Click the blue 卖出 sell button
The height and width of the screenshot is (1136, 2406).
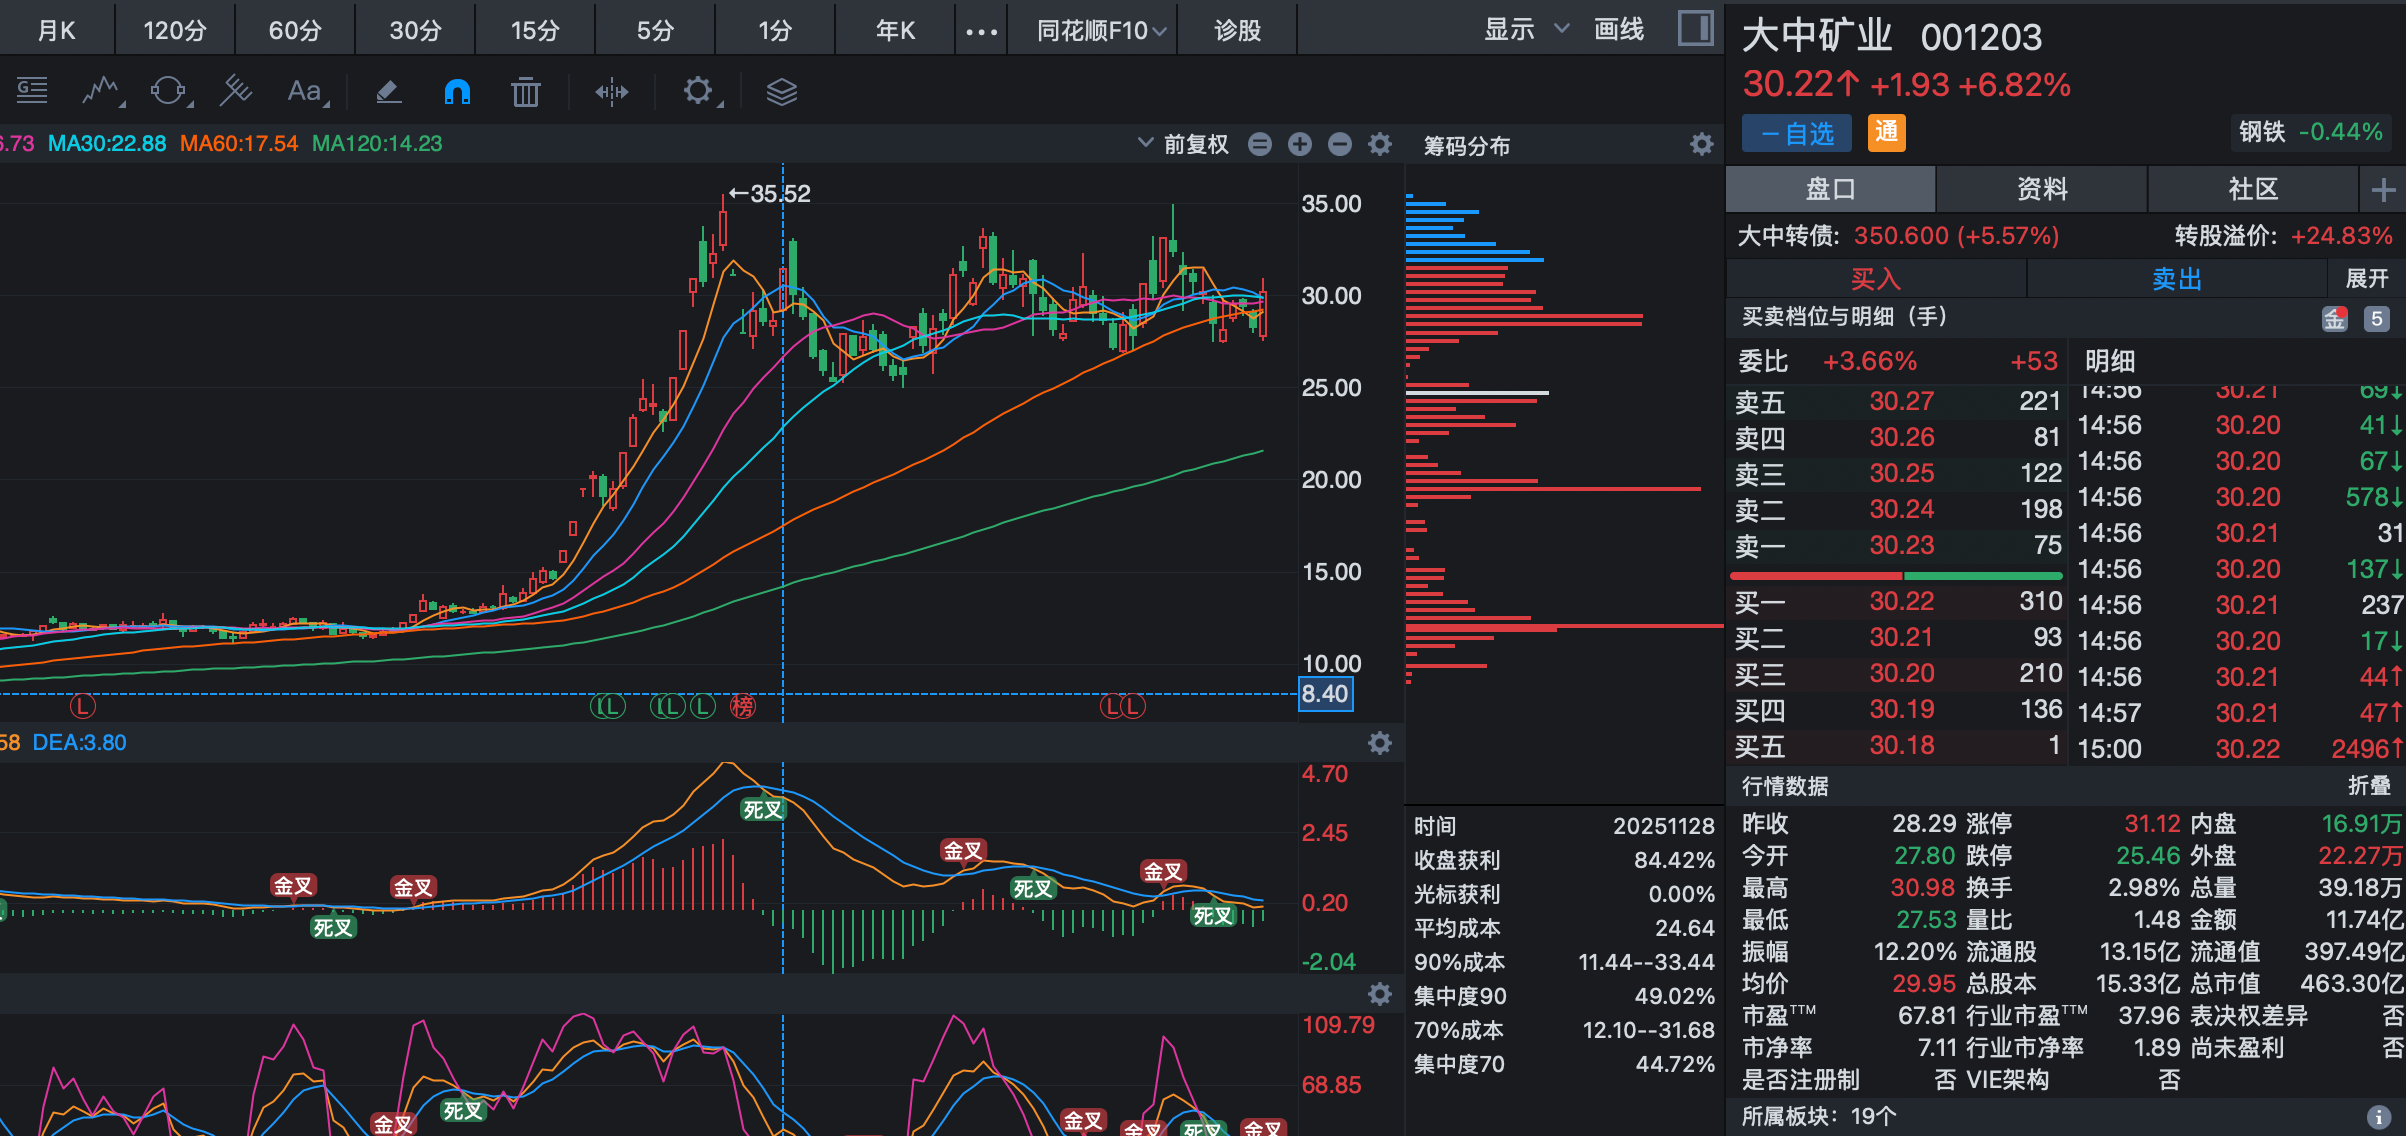coord(2177,279)
